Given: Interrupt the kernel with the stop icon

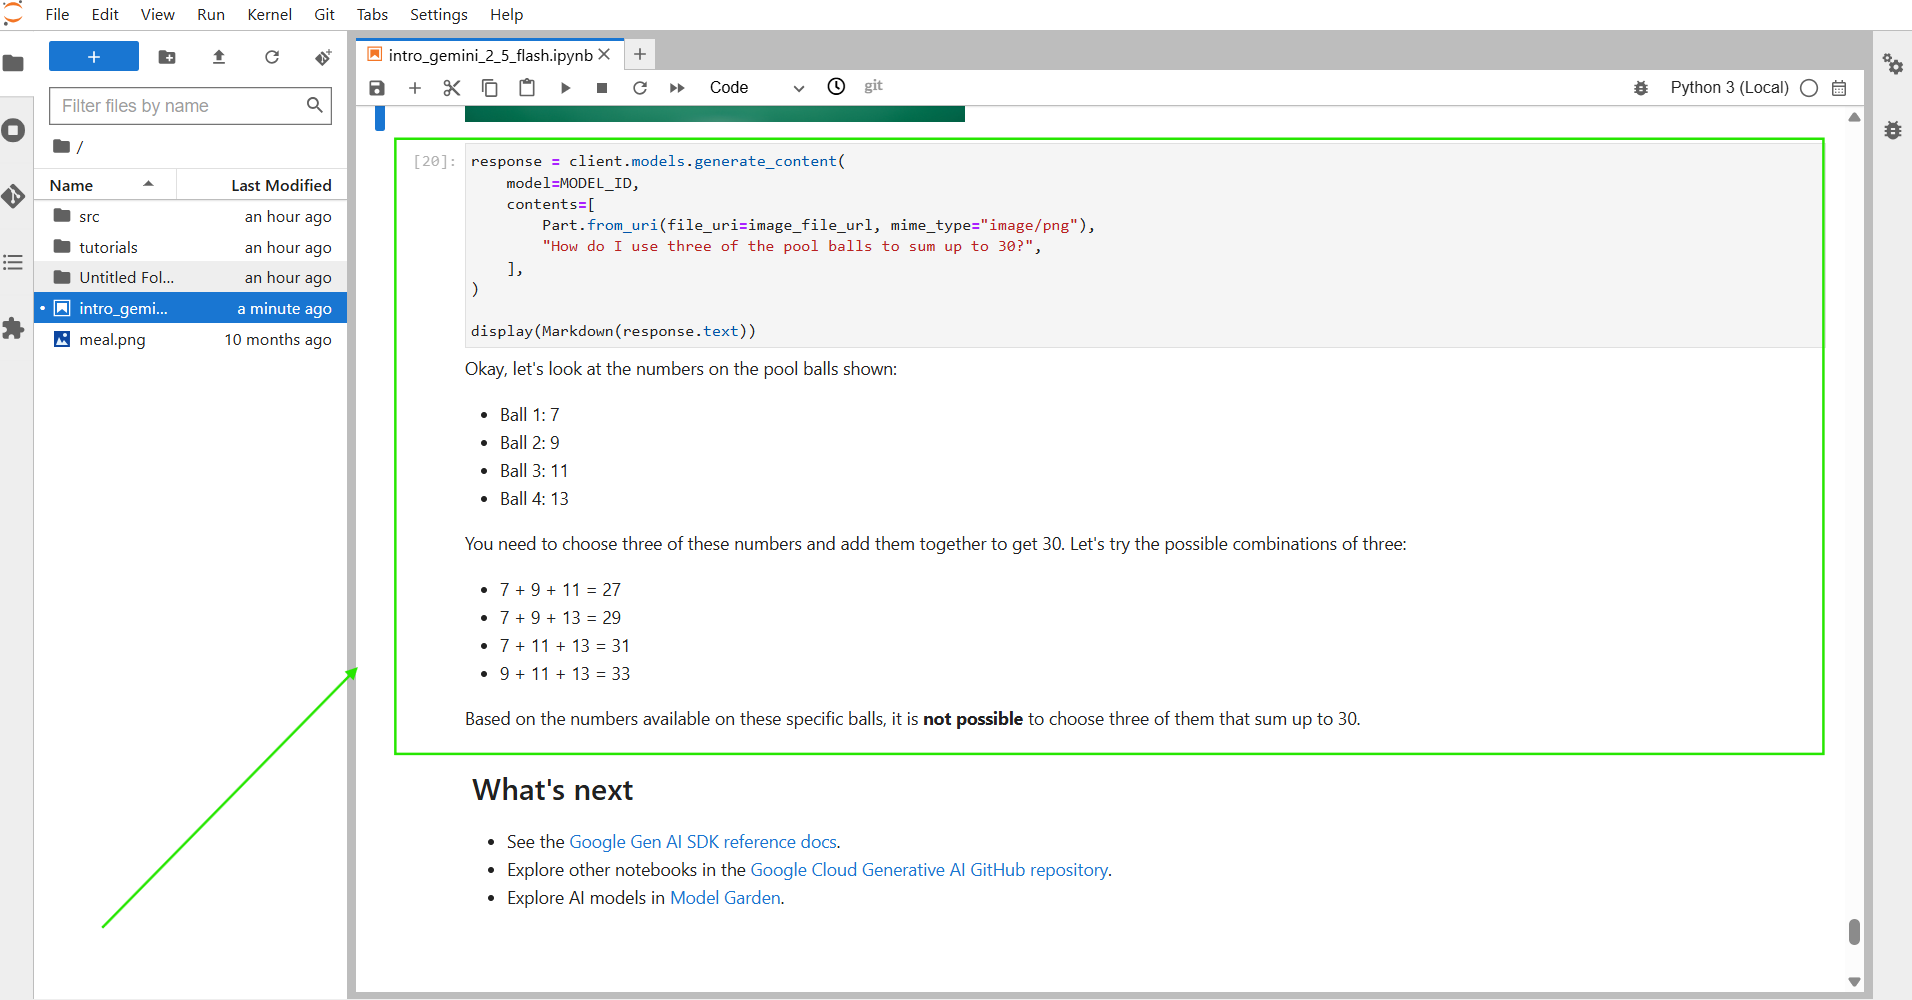Looking at the screenshot, I should click(x=602, y=88).
